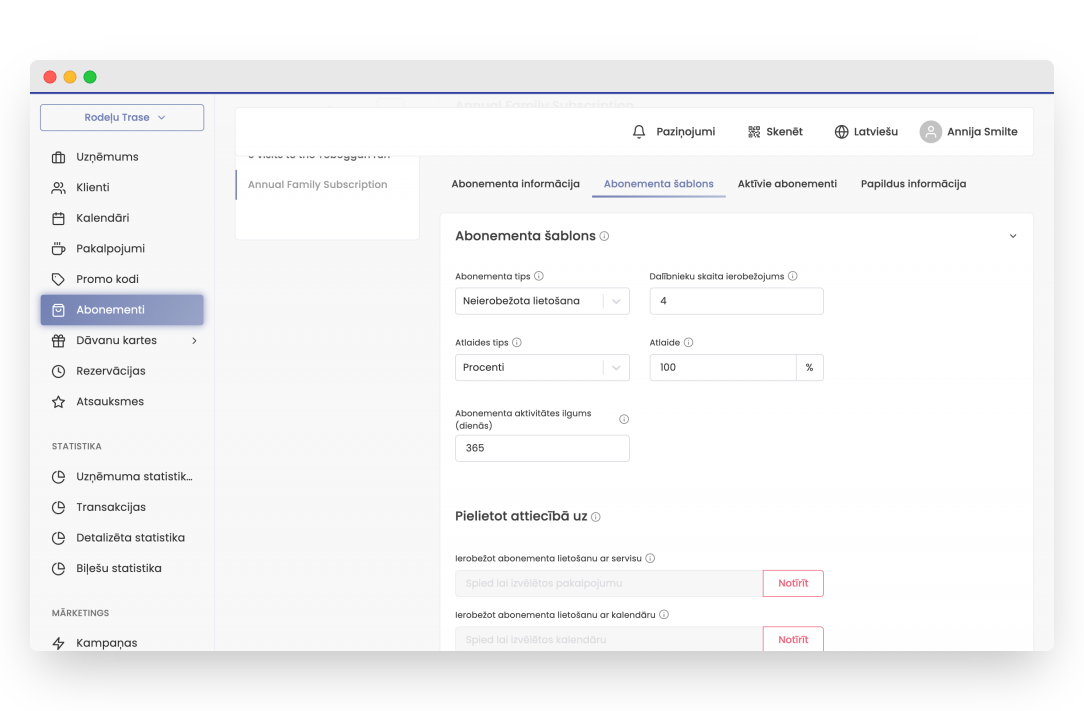Click info icon beside Dalībnieku skaita ierobežojums
Image resolution: width=1084 pixels, height=711 pixels.
[793, 276]
